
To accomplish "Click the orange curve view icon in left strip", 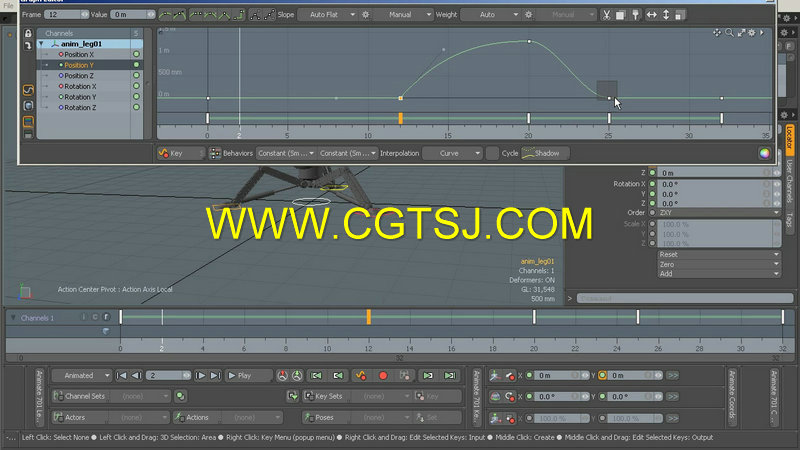I will 29,90.
